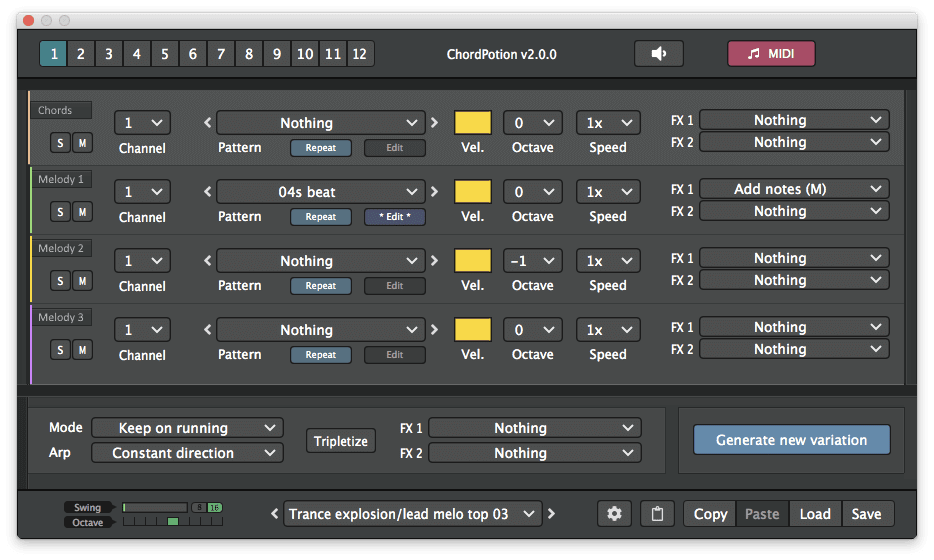This screenshot has height=560, width=934.
Task: Click the Load button
Action: click(815, 514)
